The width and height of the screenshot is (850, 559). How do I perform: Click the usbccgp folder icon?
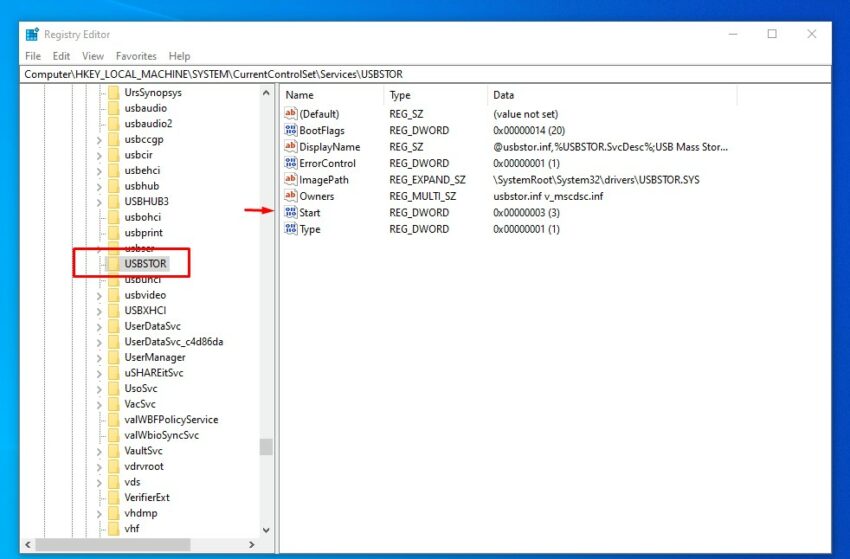pyautogui.click(x=113, y=139)
